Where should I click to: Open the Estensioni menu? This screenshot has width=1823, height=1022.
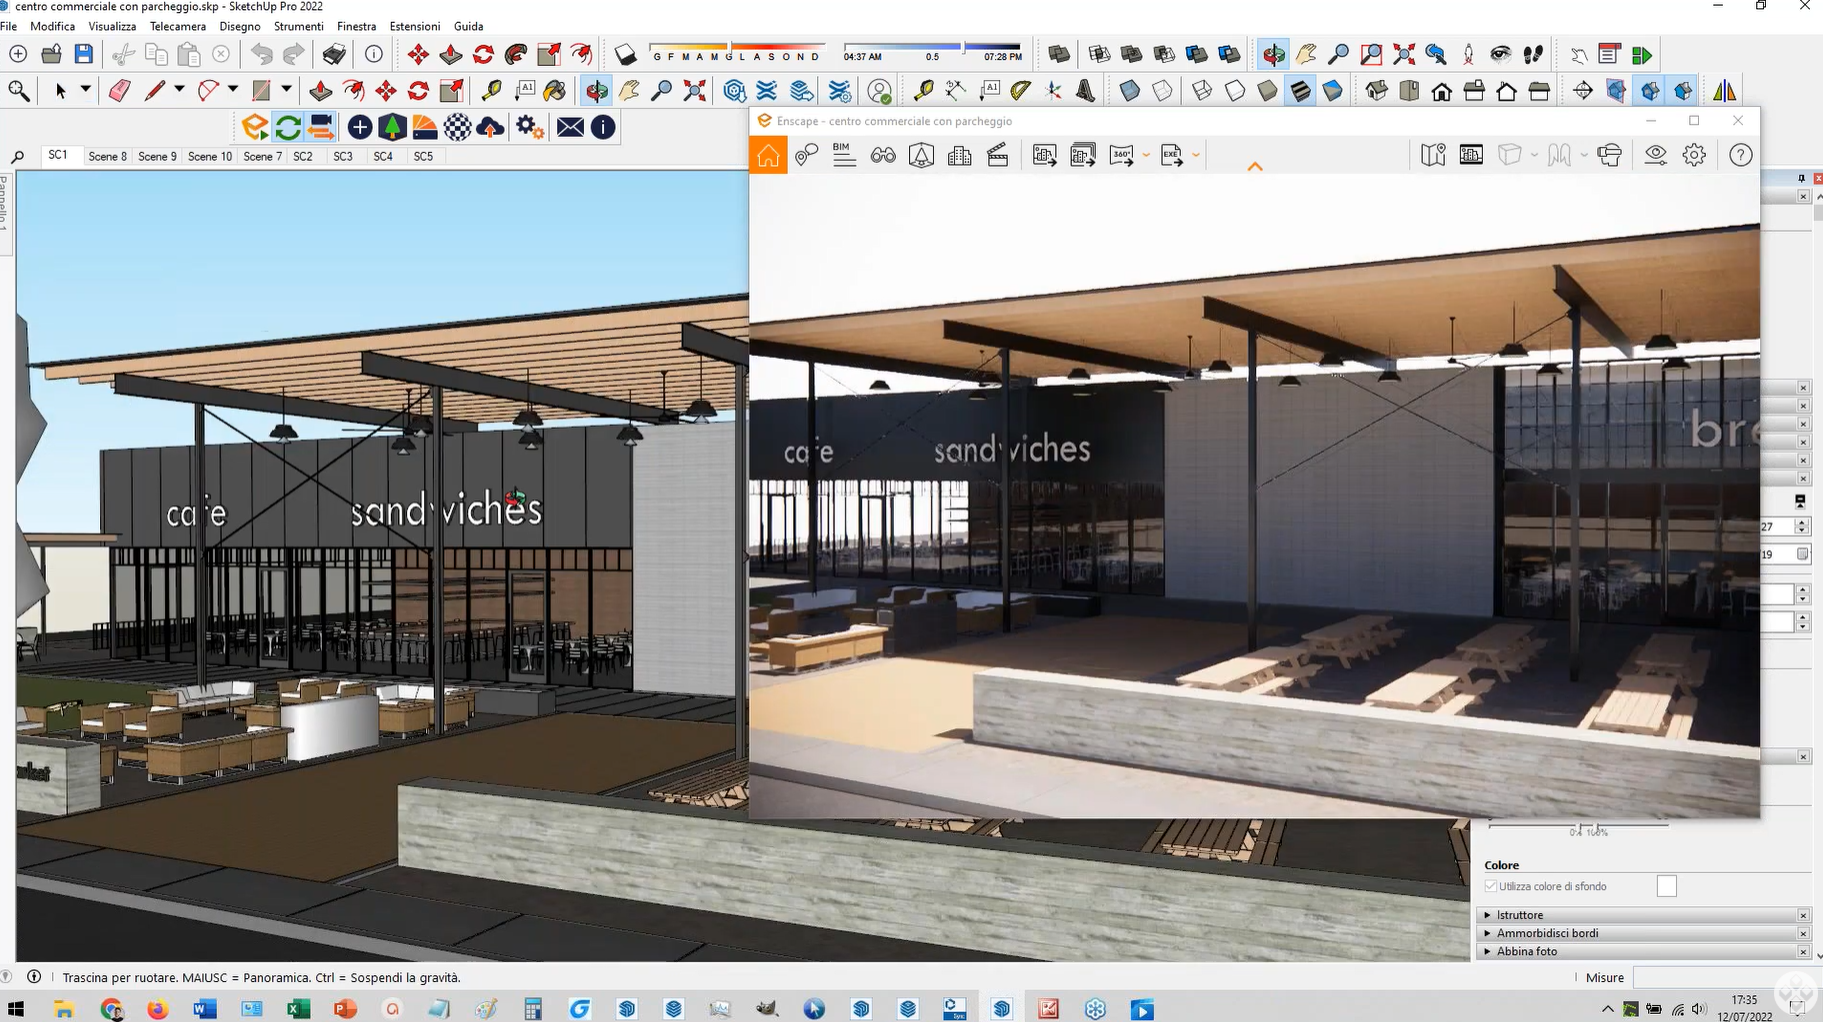(414, 26)
